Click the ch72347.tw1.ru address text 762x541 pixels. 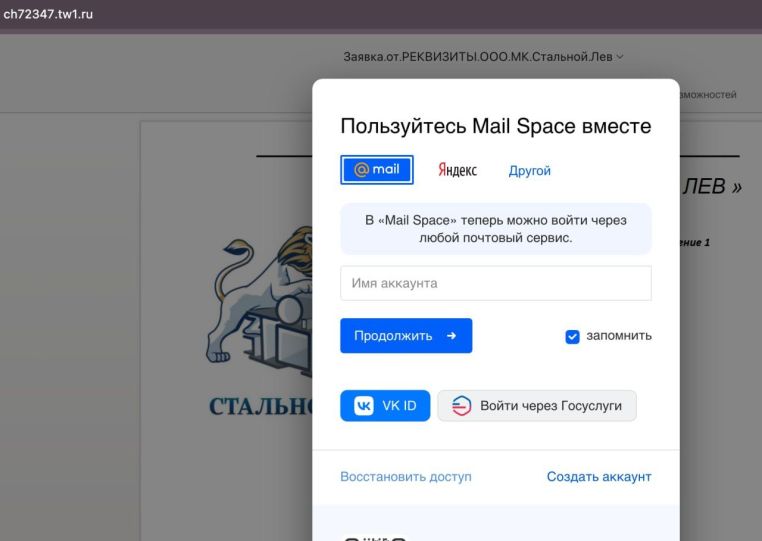tap(48, 12)
